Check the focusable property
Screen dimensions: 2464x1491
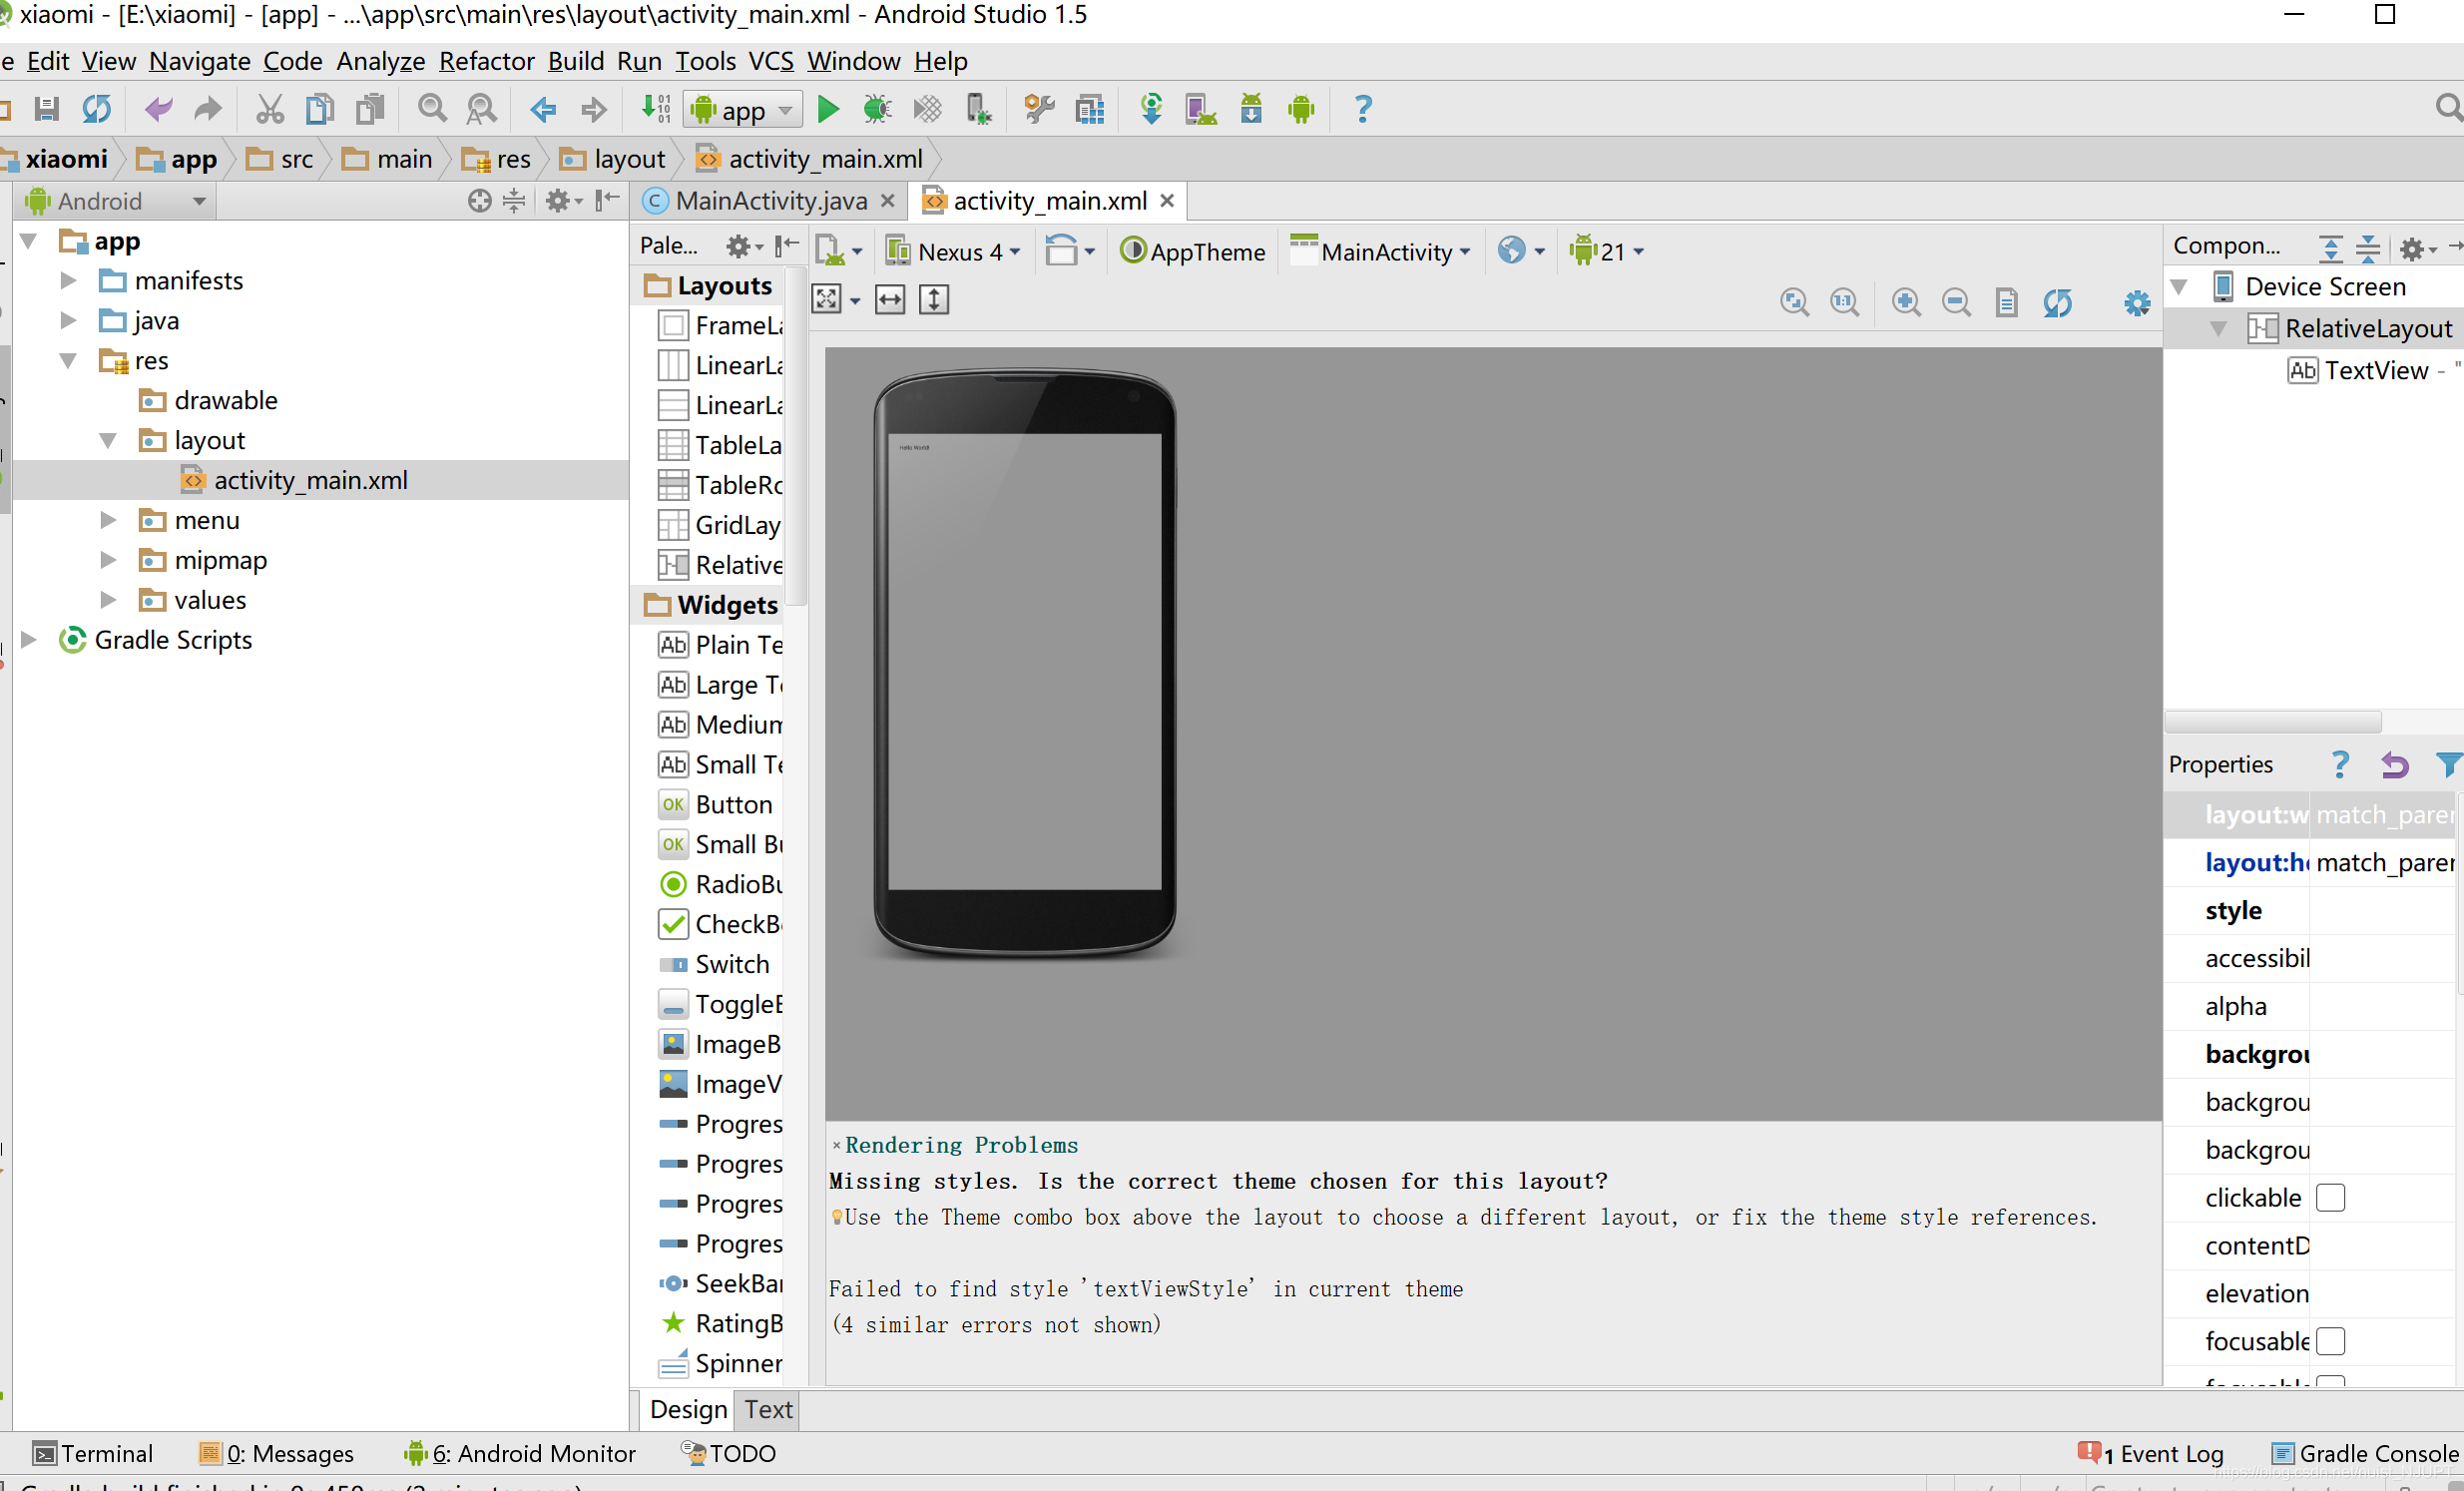[2332, 1341]
